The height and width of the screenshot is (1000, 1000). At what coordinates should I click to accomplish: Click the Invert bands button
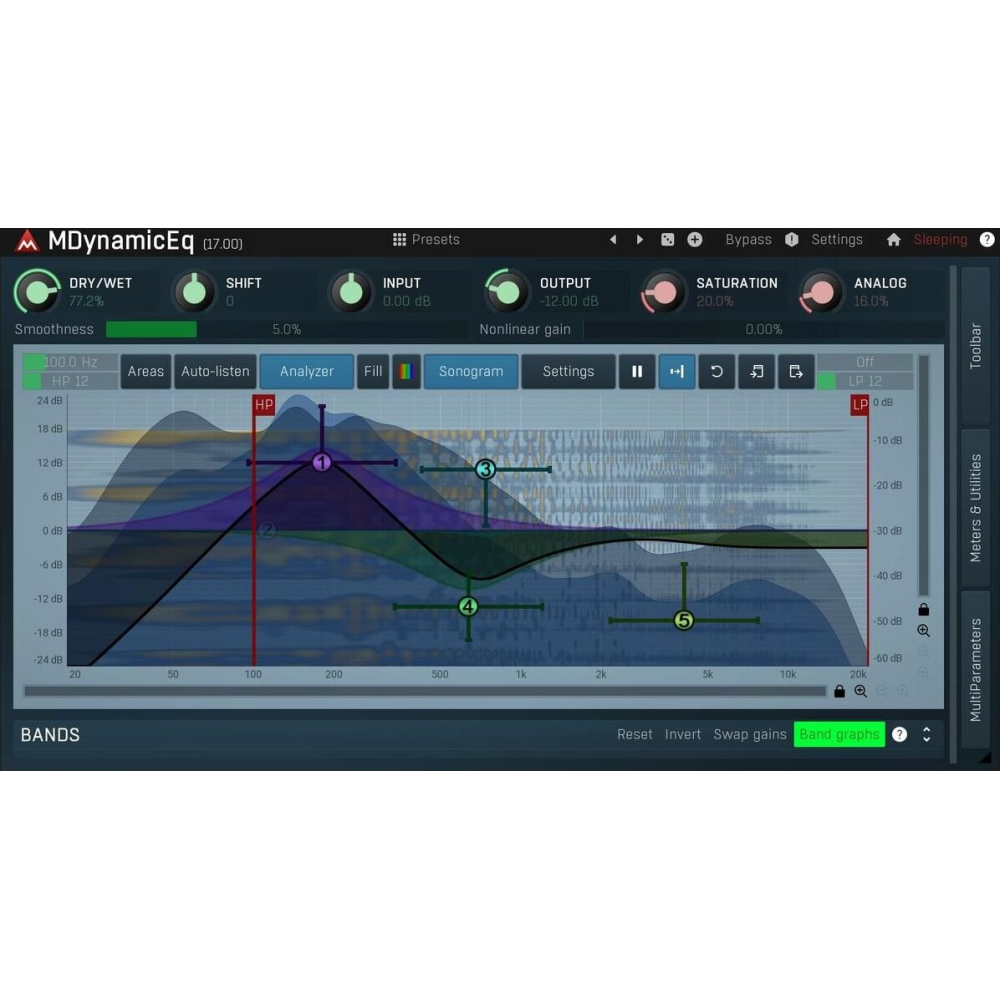click(683, 734)
